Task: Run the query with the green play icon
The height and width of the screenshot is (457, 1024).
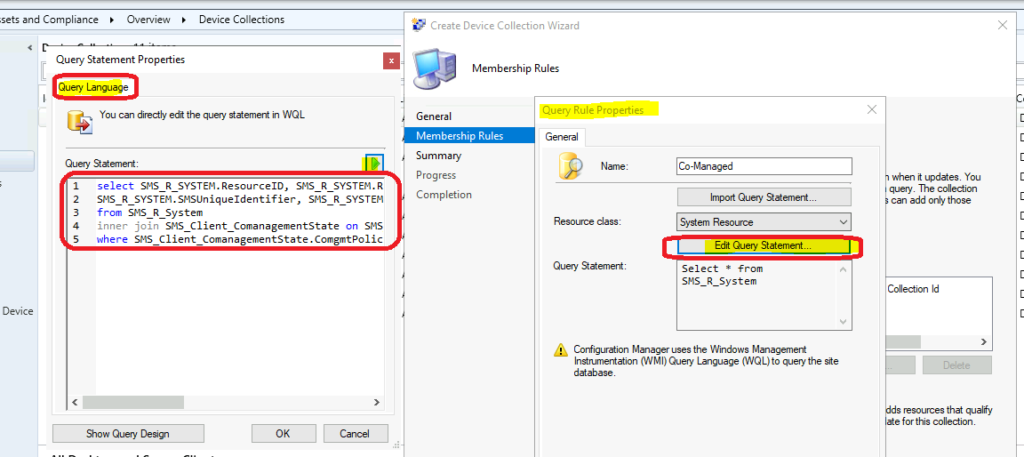Action: pyautogui.click(x=374, y=163)
